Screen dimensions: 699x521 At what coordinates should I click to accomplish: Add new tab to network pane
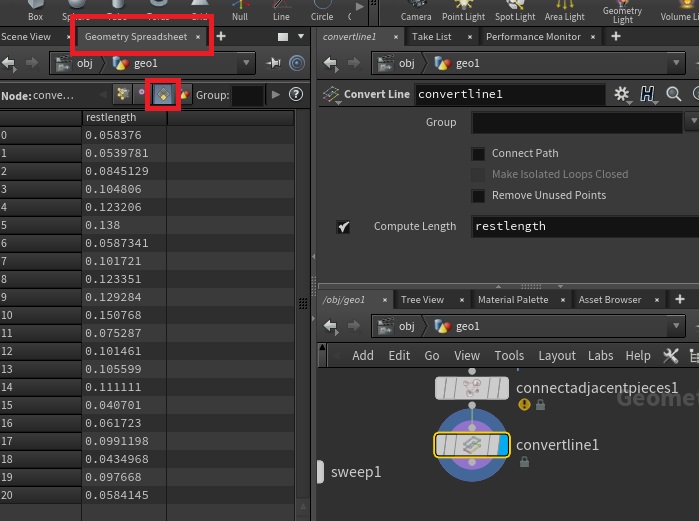pyautogui.click(x=680, y=299)
